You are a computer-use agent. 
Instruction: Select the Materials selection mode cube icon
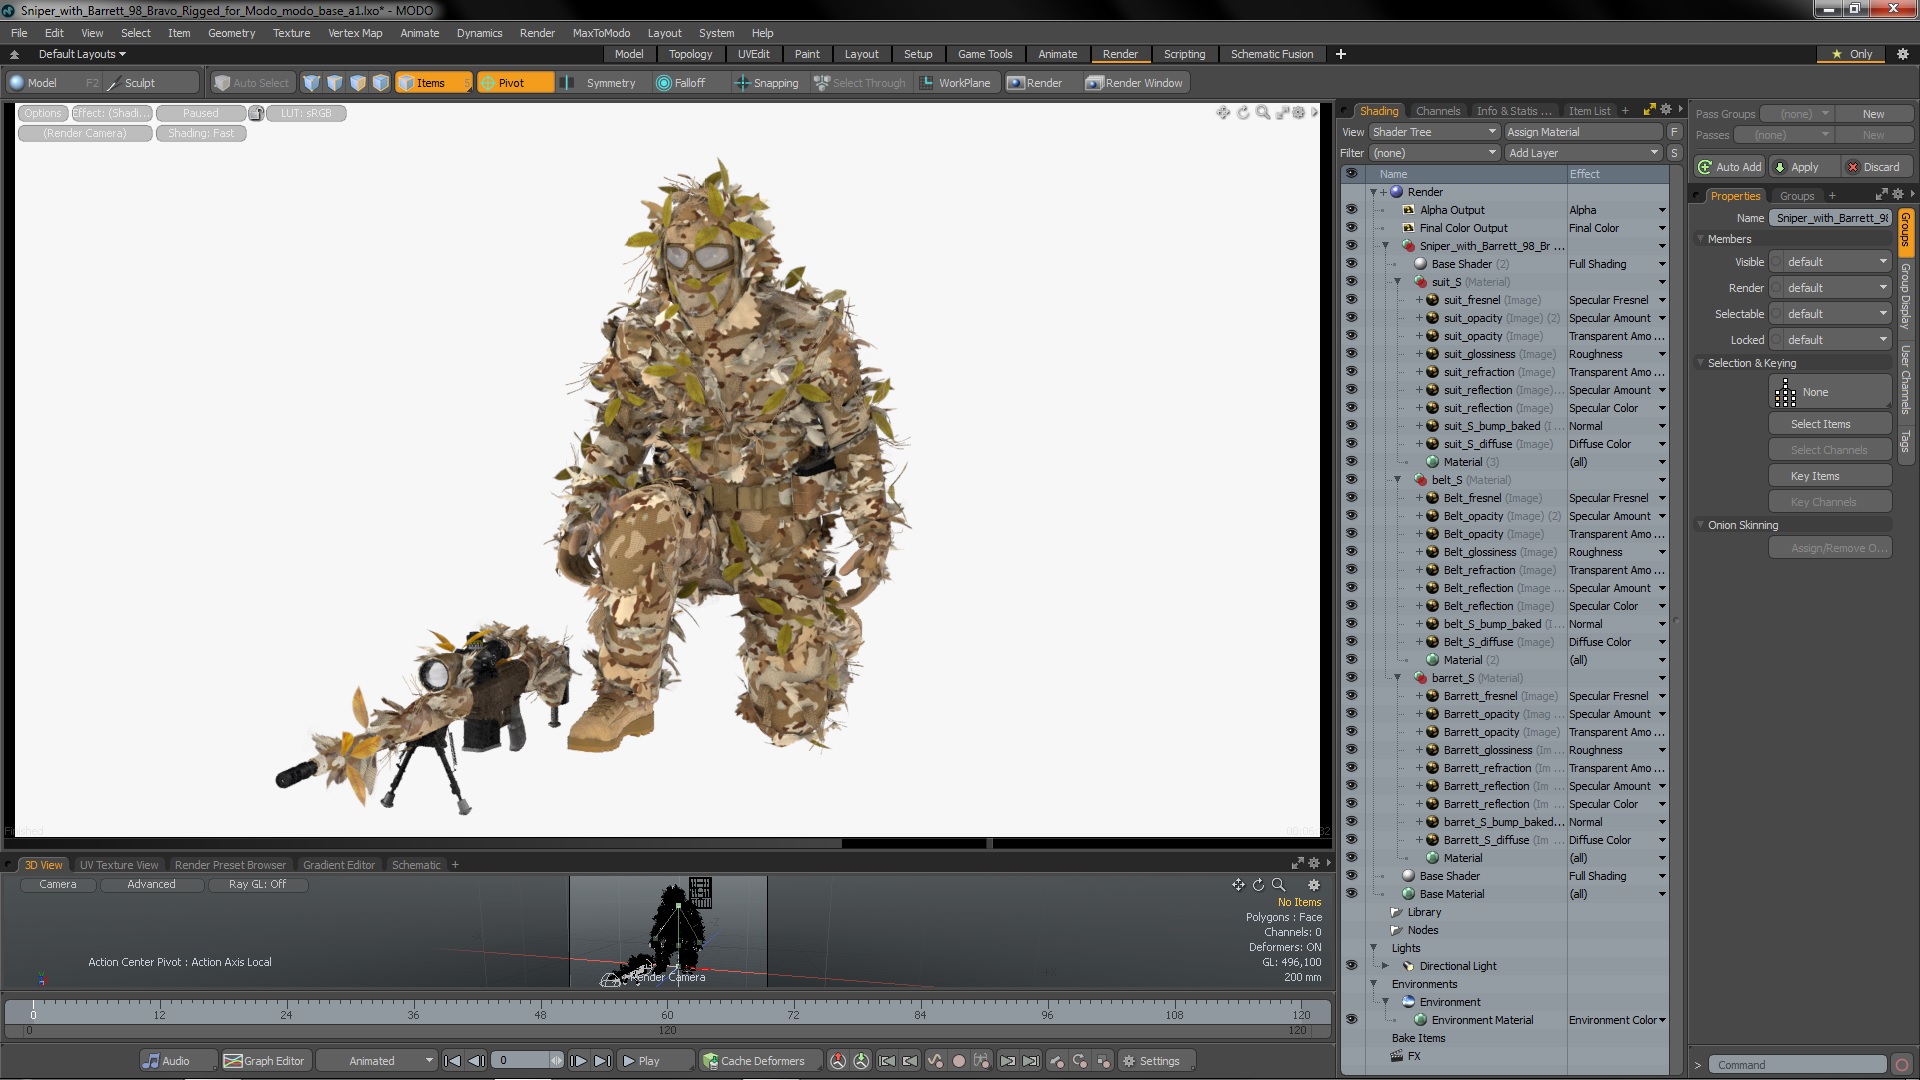380,83
